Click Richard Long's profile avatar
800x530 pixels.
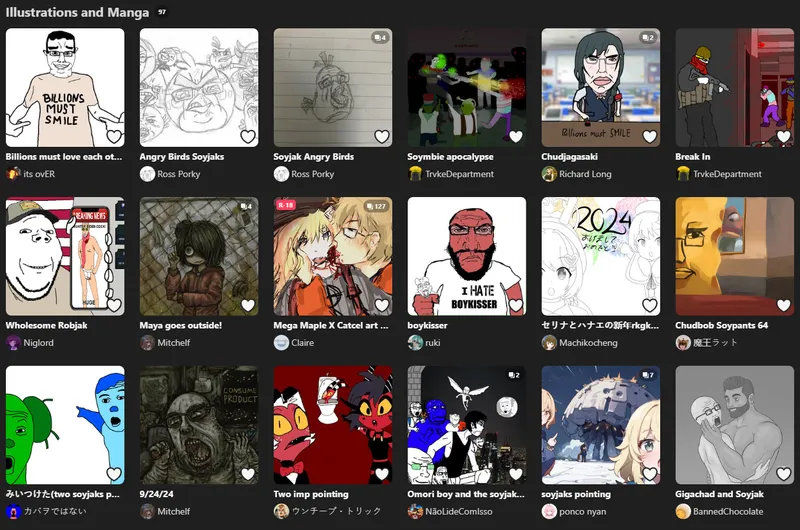point(549,174)
